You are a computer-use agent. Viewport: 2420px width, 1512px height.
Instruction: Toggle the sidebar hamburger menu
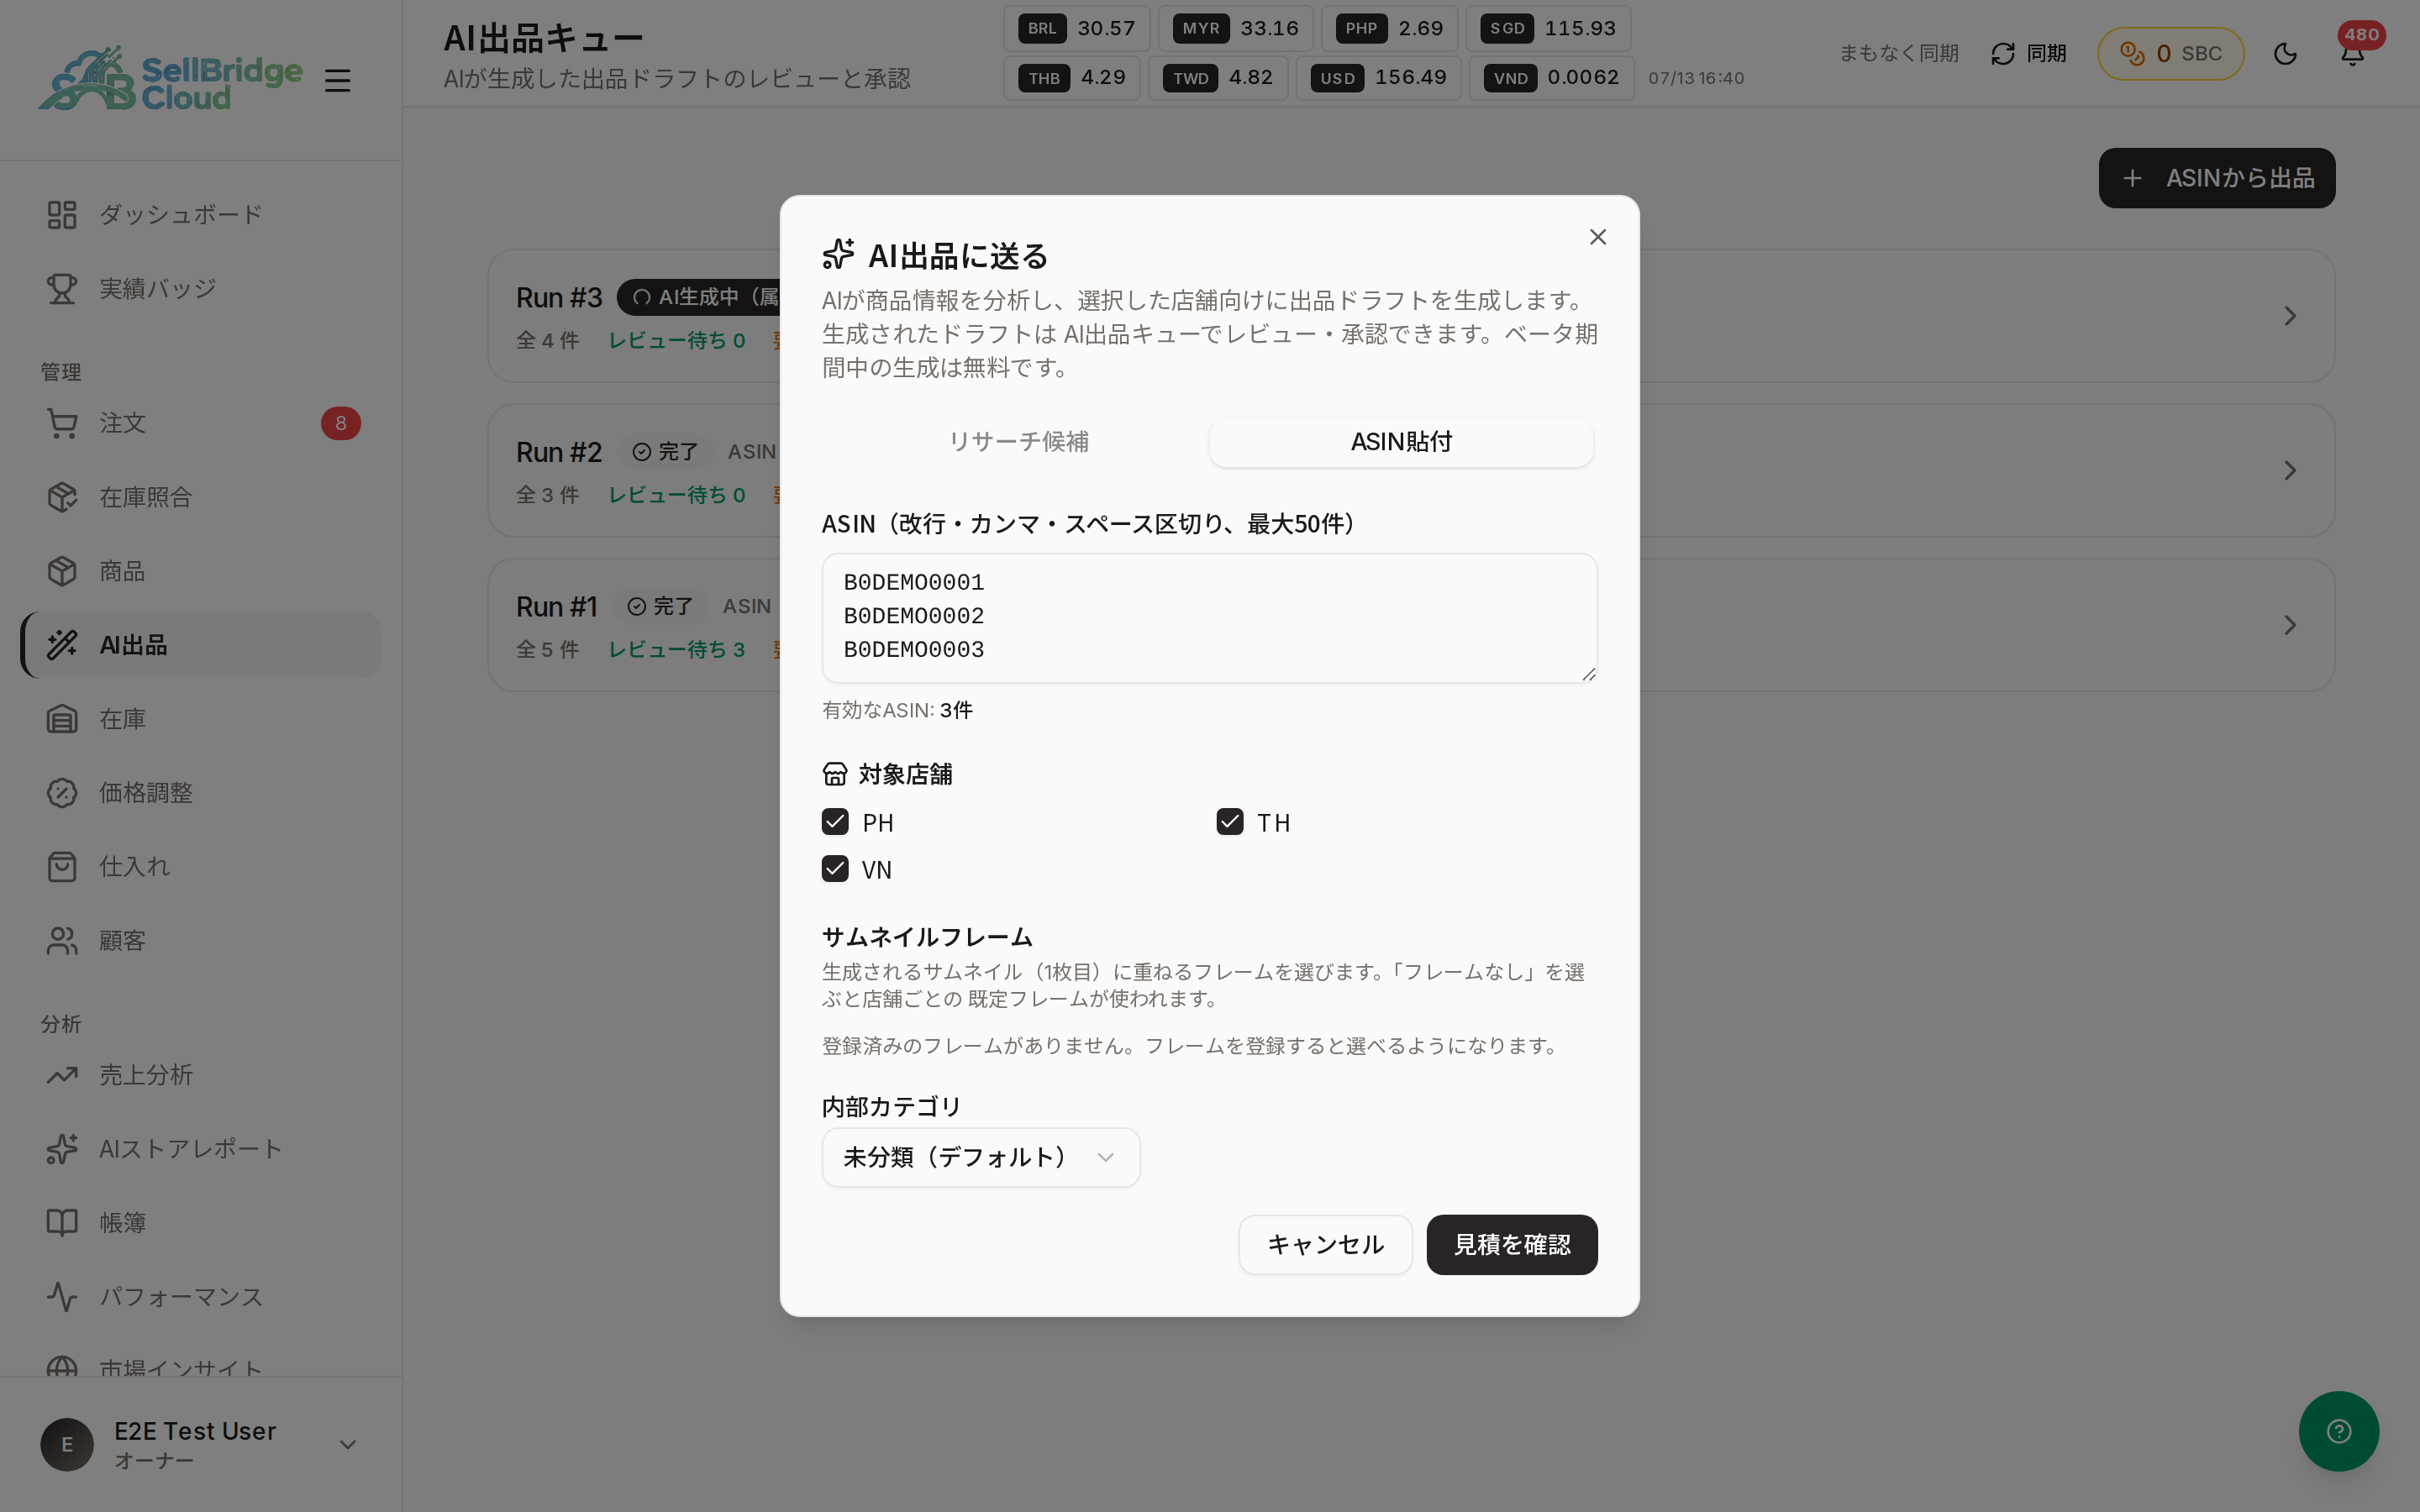(337, 80)
